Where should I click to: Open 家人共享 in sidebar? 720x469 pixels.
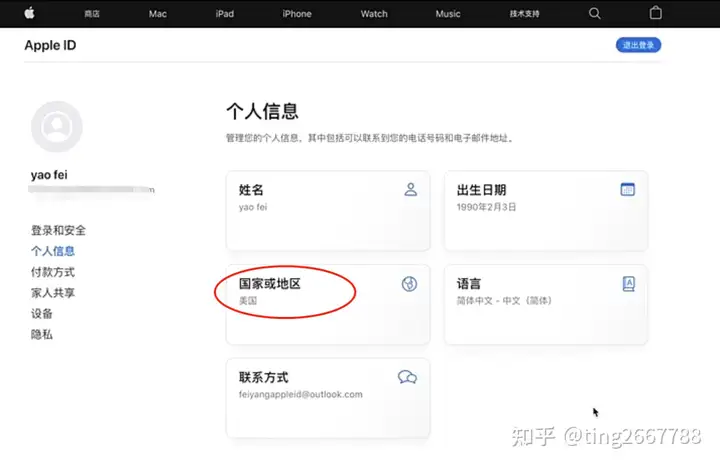53,293
